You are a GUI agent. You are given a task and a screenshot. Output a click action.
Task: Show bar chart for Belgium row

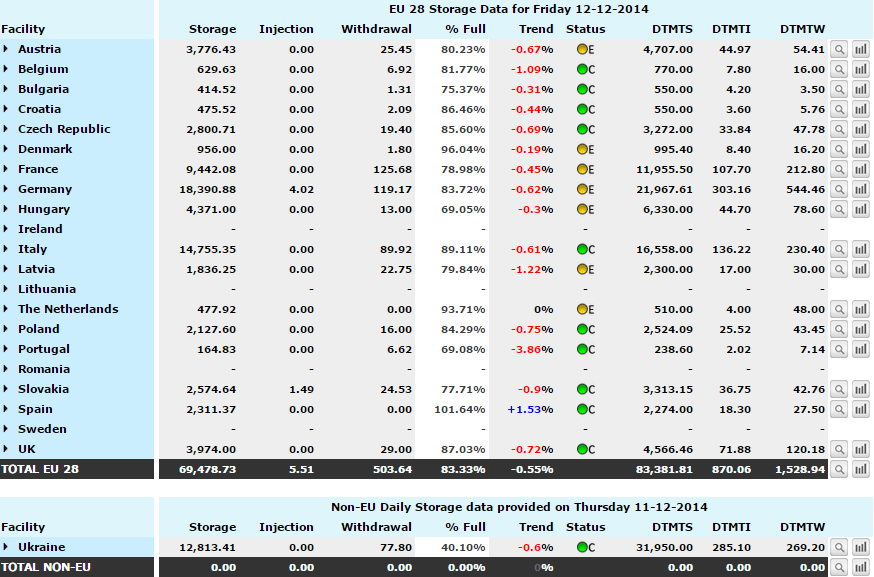point(861,70)
